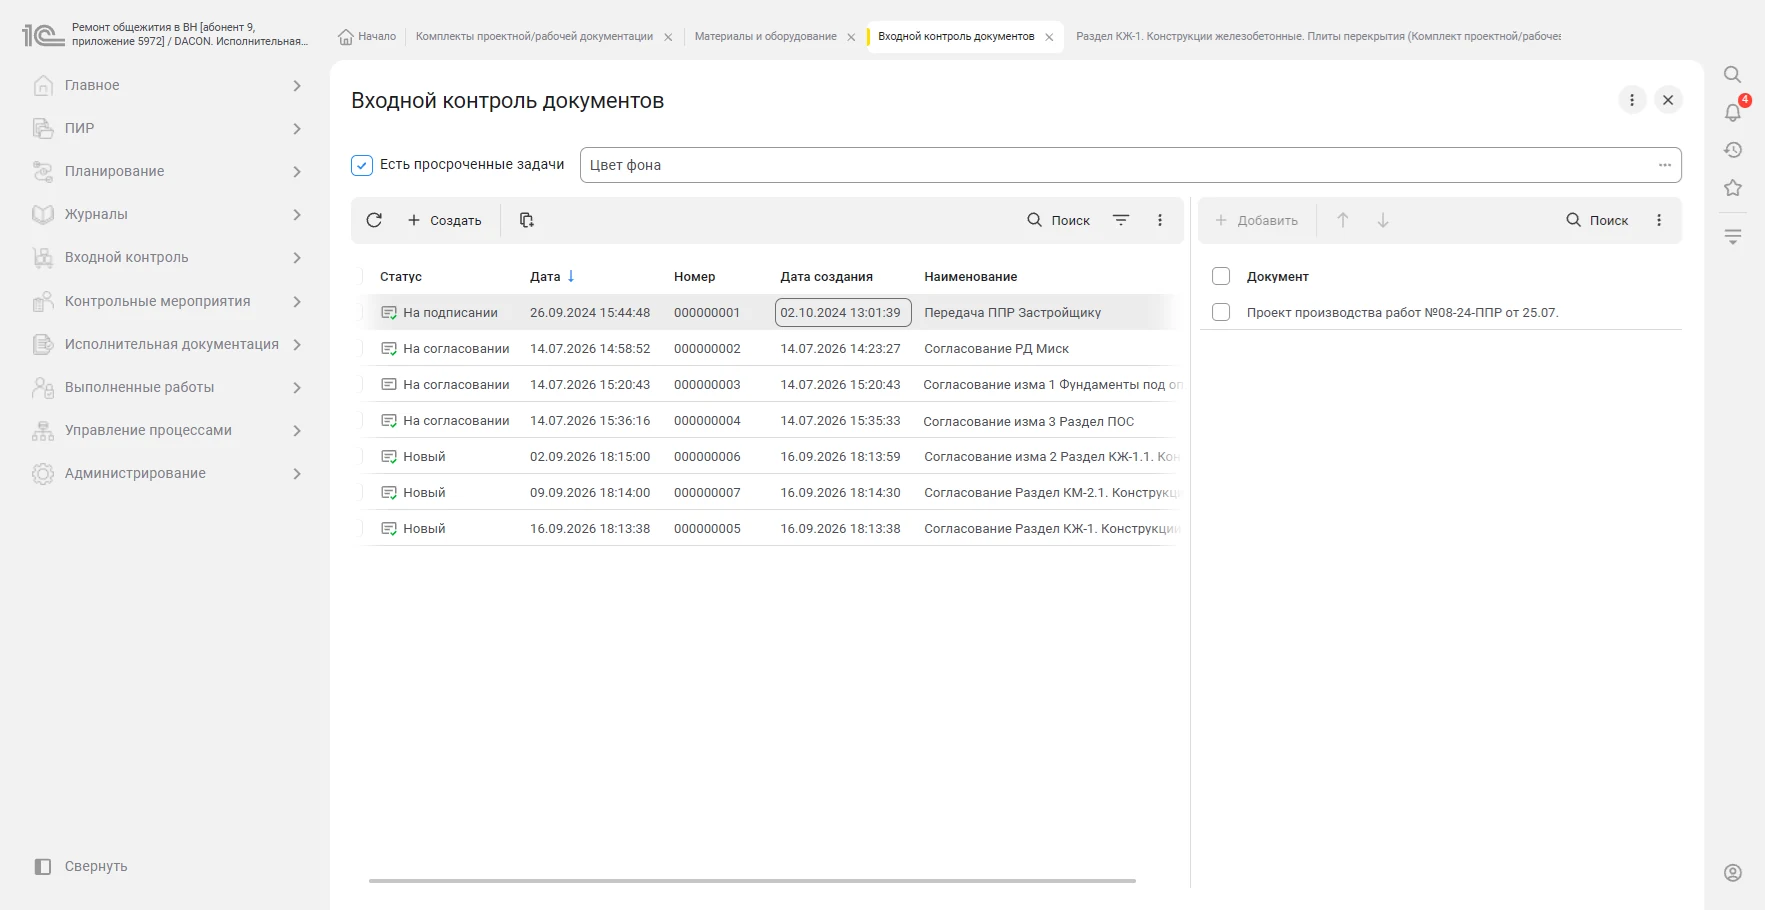
Task: Switch to the Раздел КЖ-1 tab
Action: pos(1318,37)
